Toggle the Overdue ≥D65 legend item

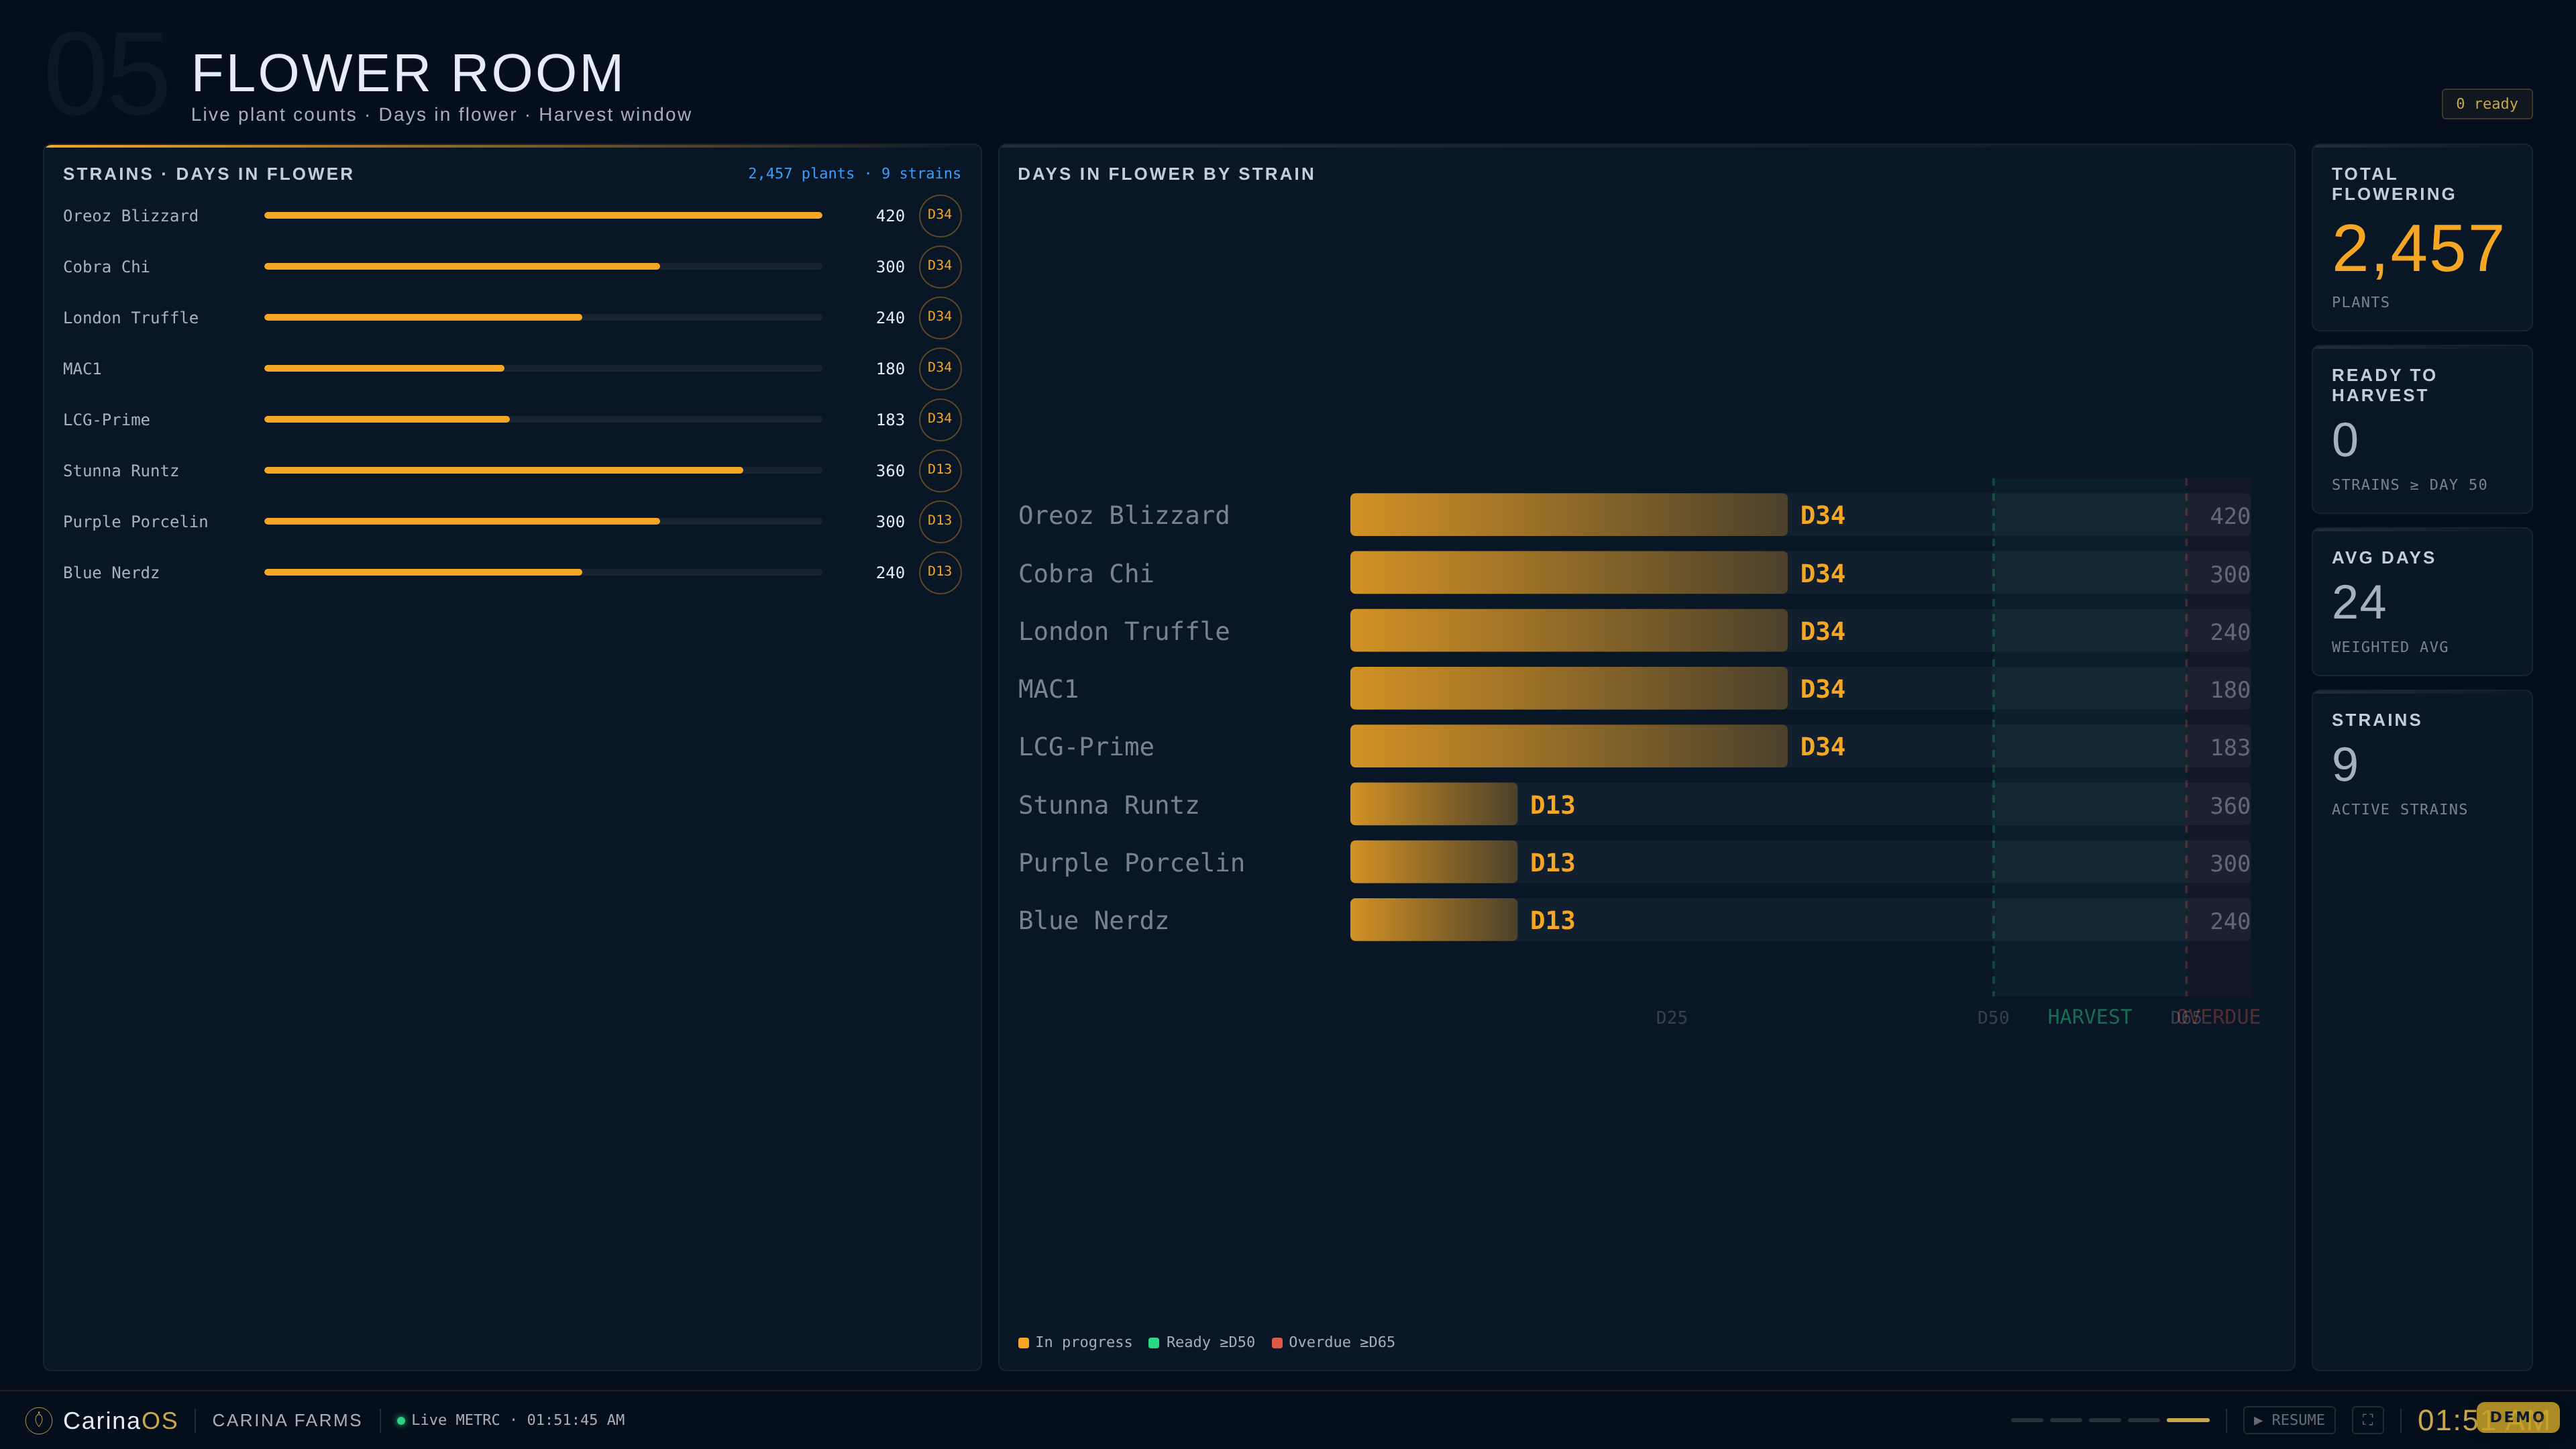pos(1333,1342)
